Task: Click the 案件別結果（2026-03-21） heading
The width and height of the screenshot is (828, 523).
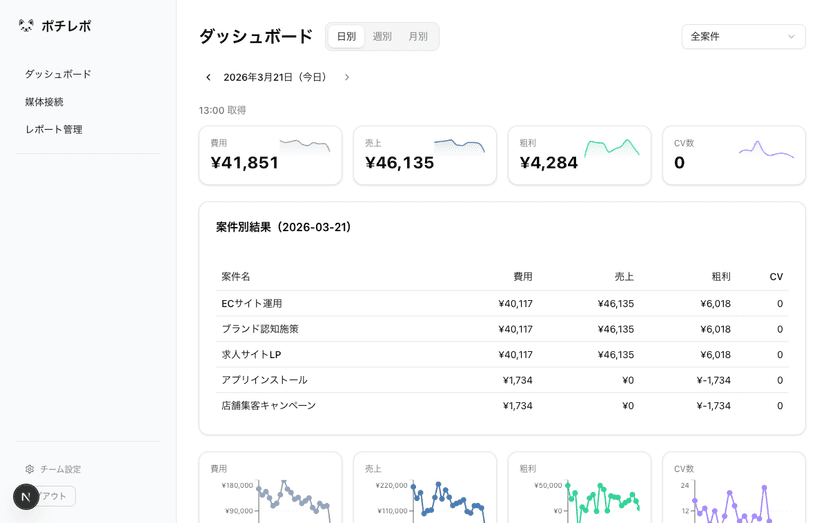Action: pos(284,227)
